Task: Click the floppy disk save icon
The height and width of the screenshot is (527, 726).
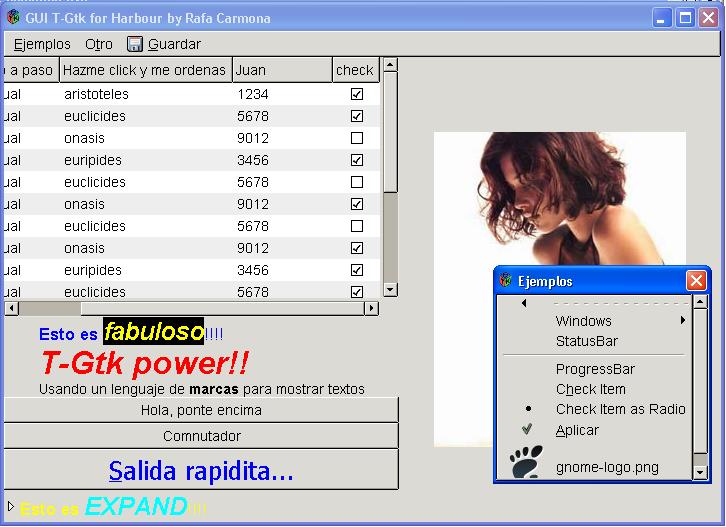Action: tap(135, 44)
